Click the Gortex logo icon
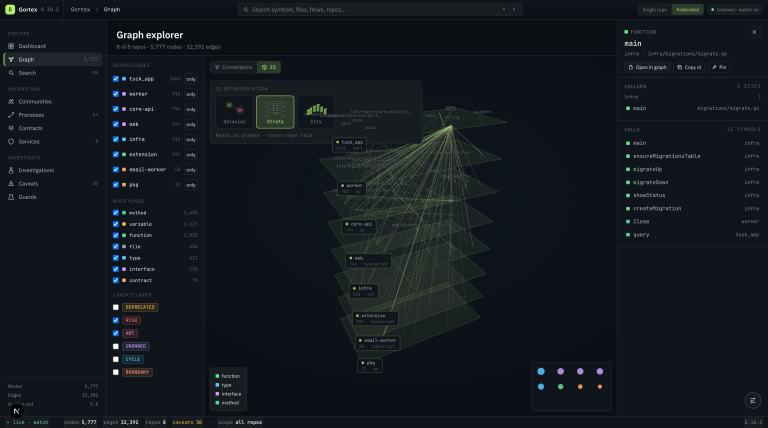768x428 pixels. [10, 9]
